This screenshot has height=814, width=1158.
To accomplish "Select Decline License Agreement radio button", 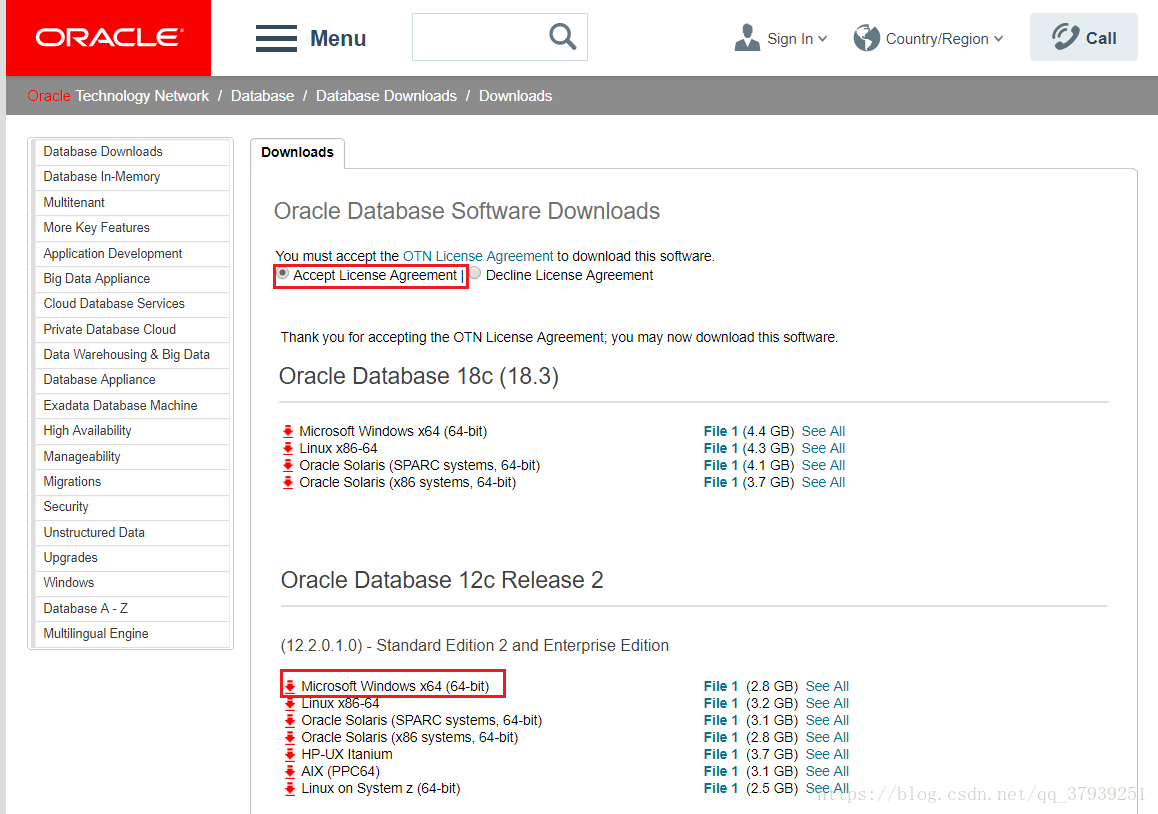I will (476, 273).
